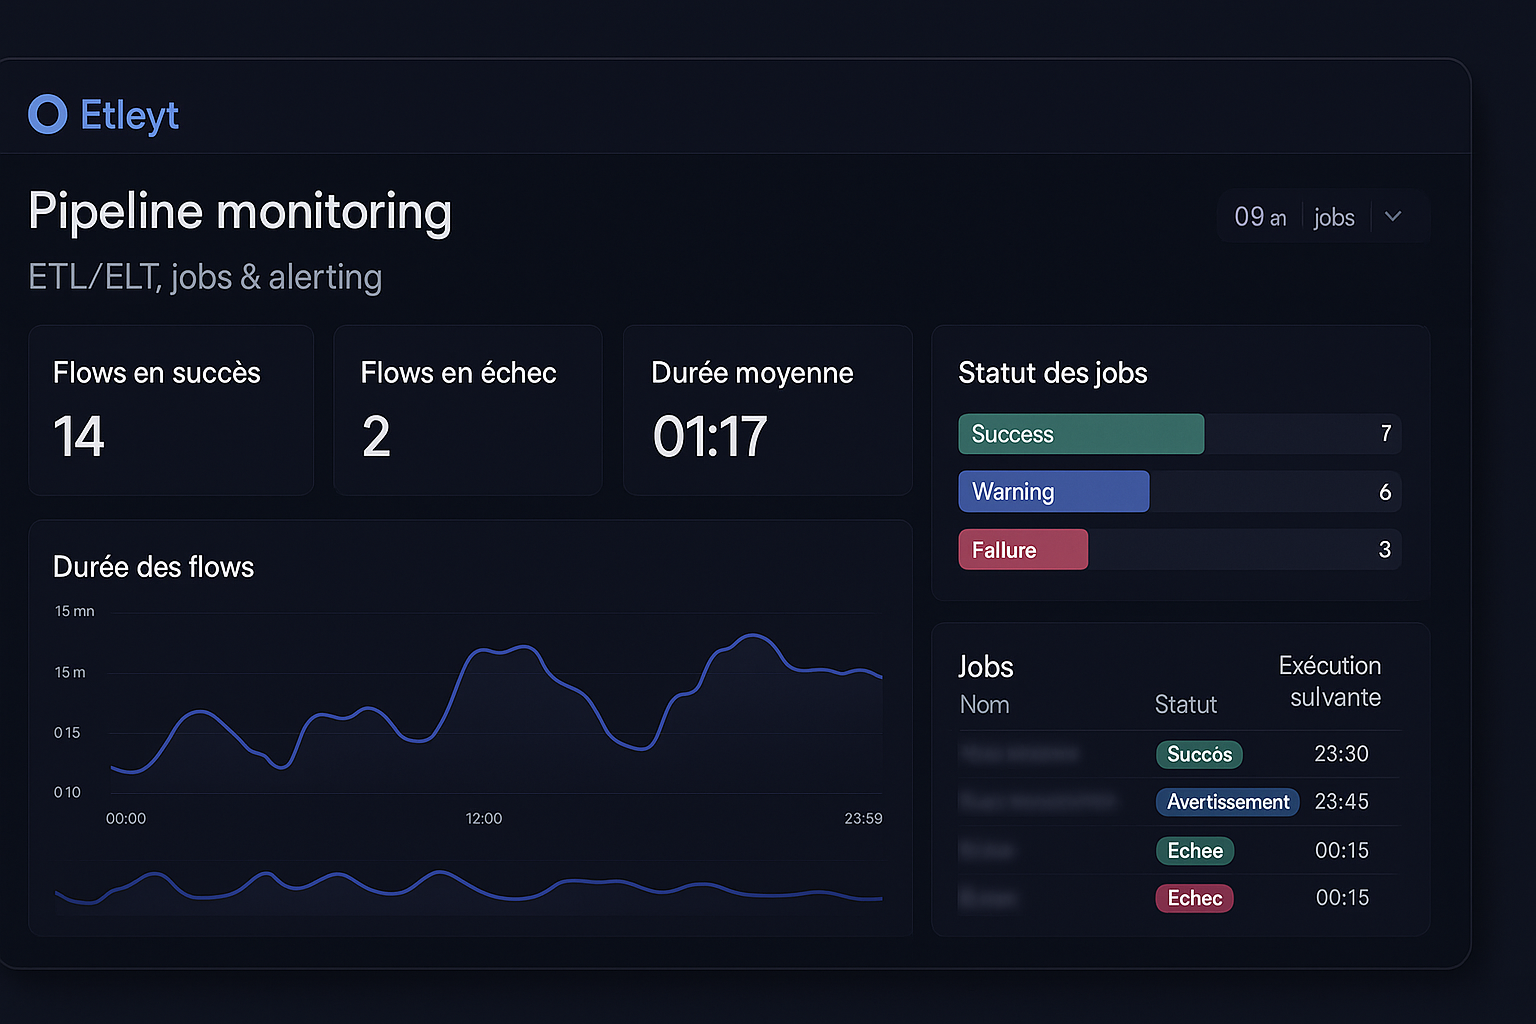Screen dimensions: 1536x1024
Task: Click the blue Warning status bar
Action: [1053, 492]
